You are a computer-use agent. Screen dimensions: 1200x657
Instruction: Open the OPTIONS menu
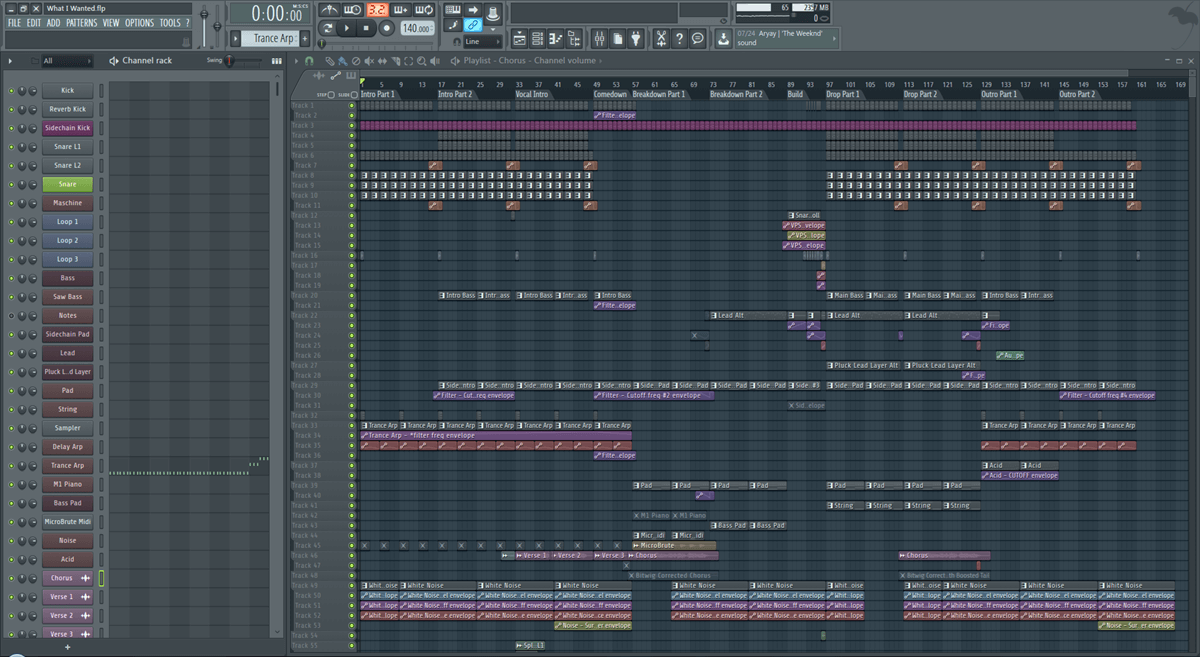tap(139, 23)
